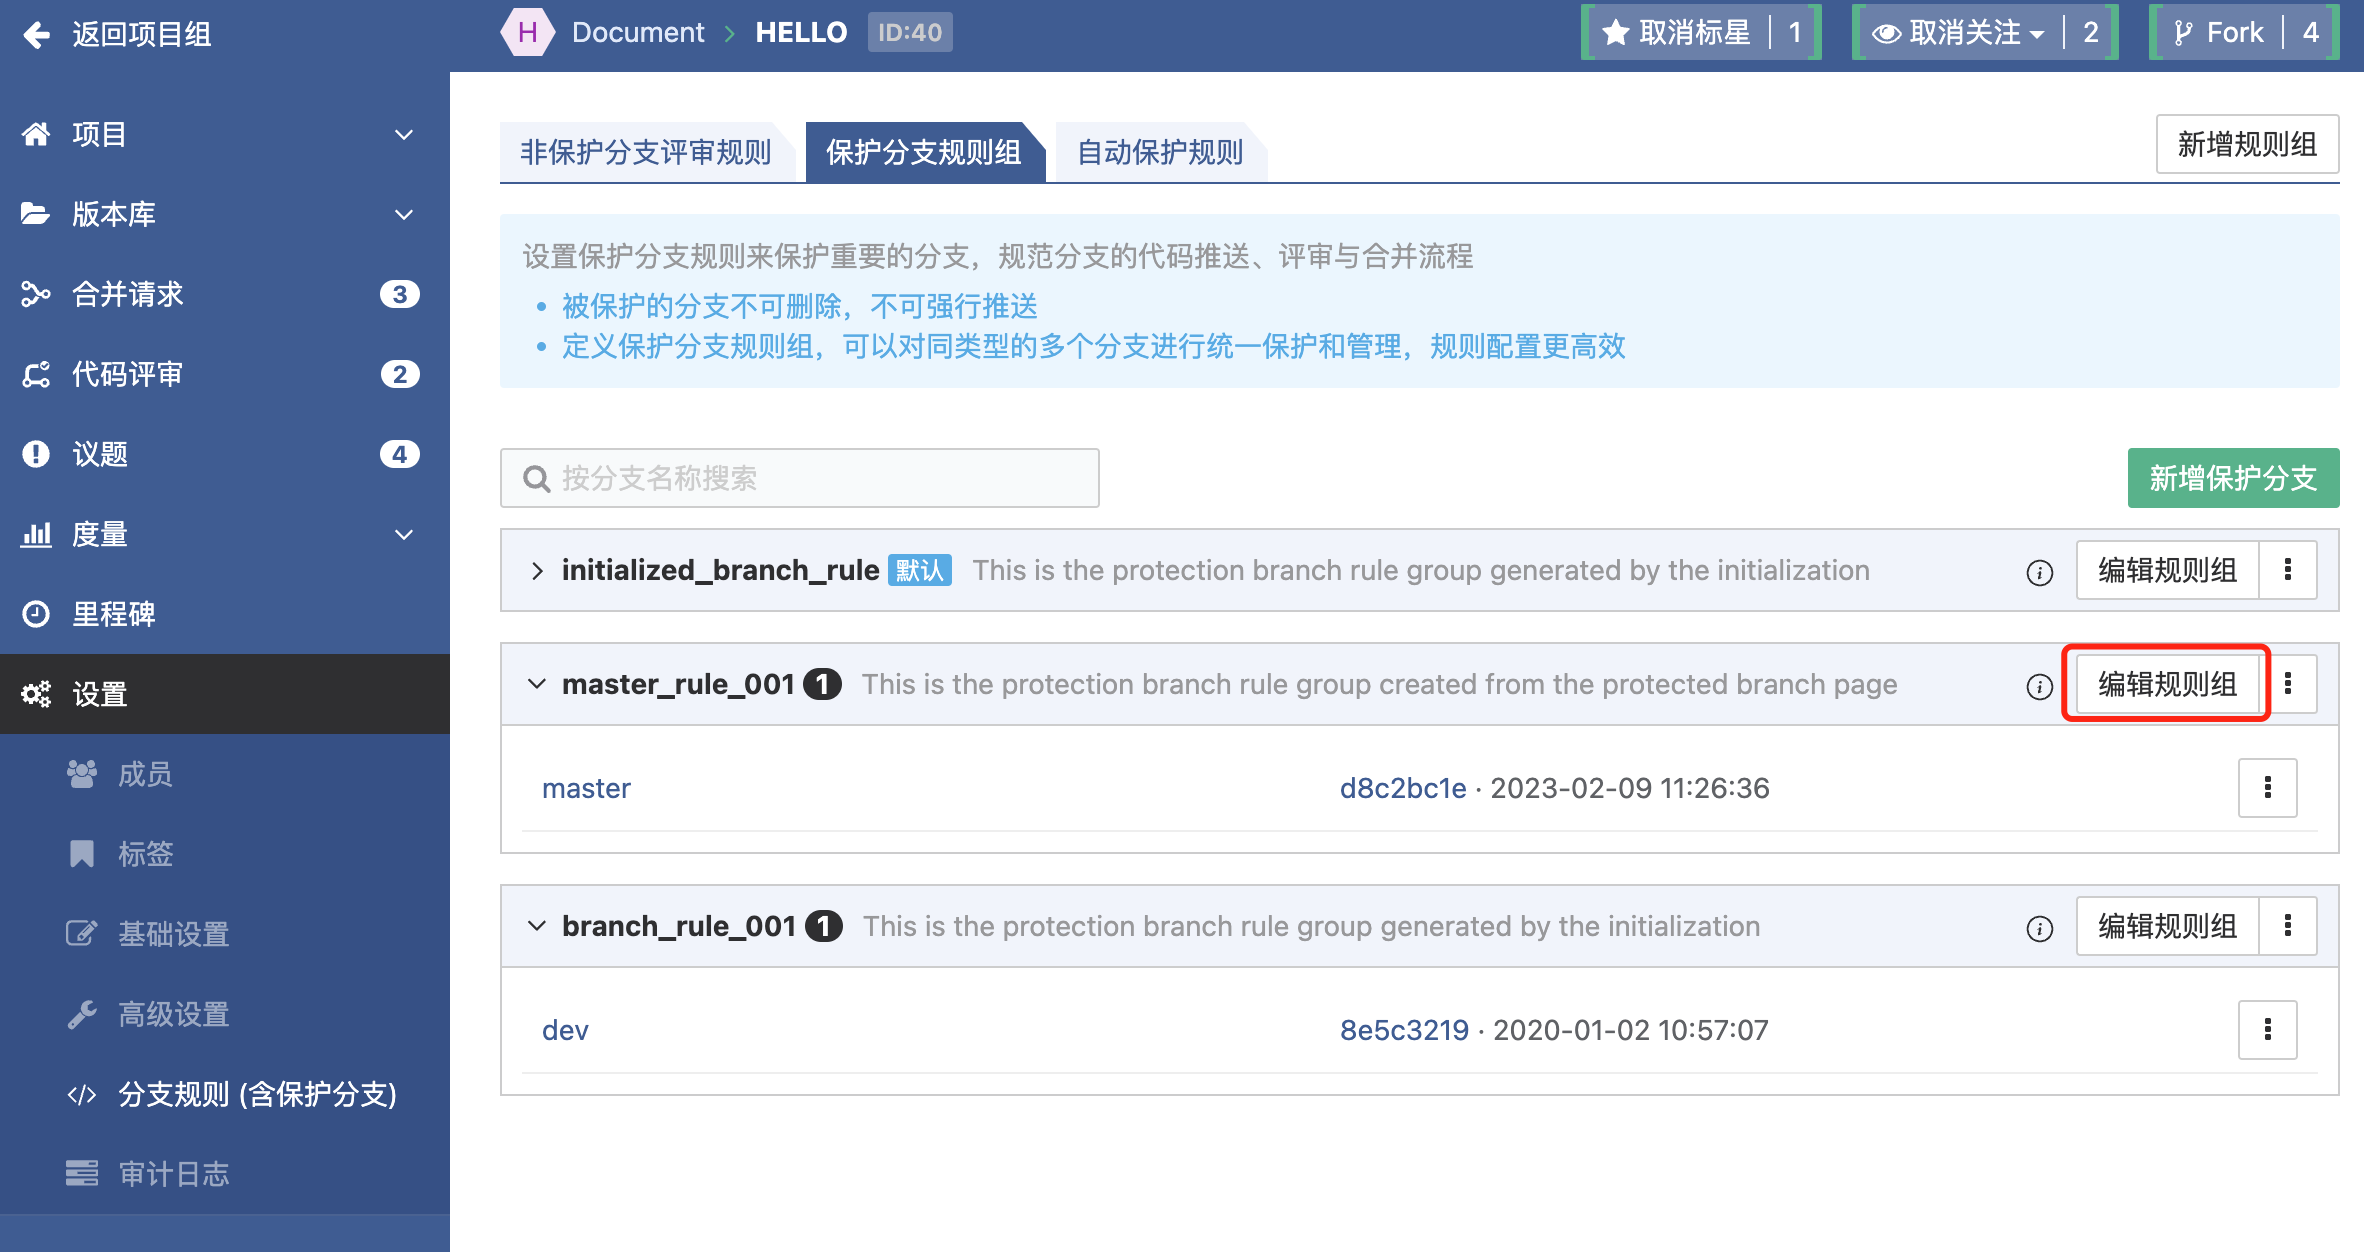Switch to 自动保护规则 tab
This screenshot has width=2364, height=1252.
click(1160, 152)
